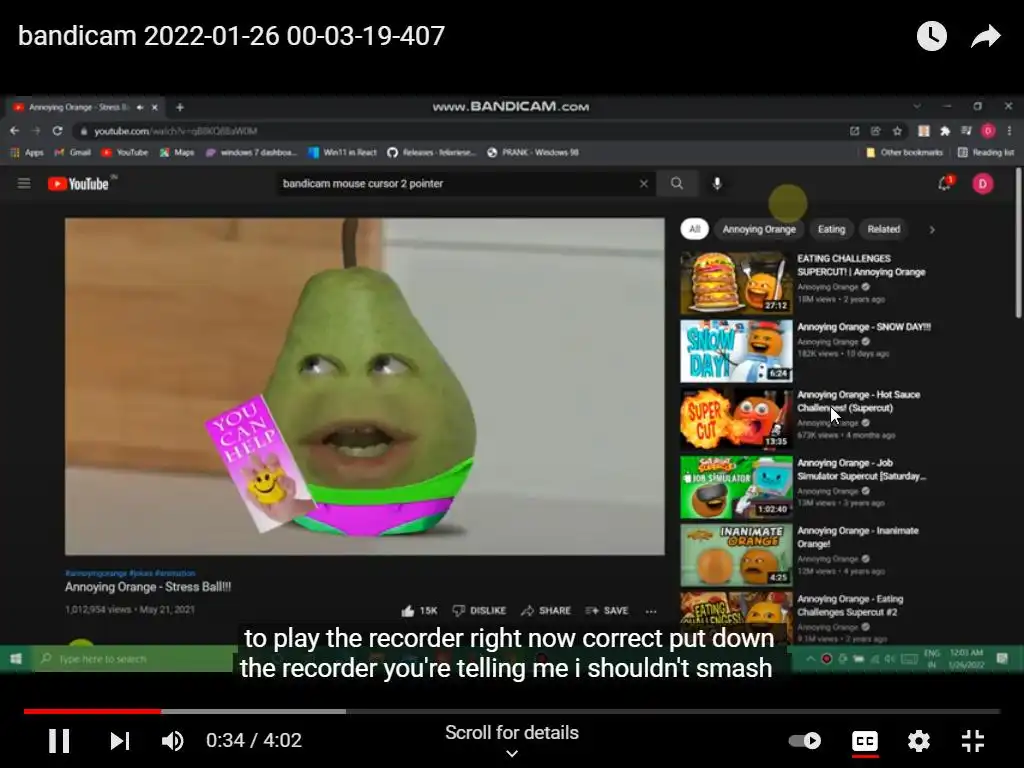This screenshot has height=768, width=1024.
Task: Expand Scroll for details chevron
Action: (512, 754)
